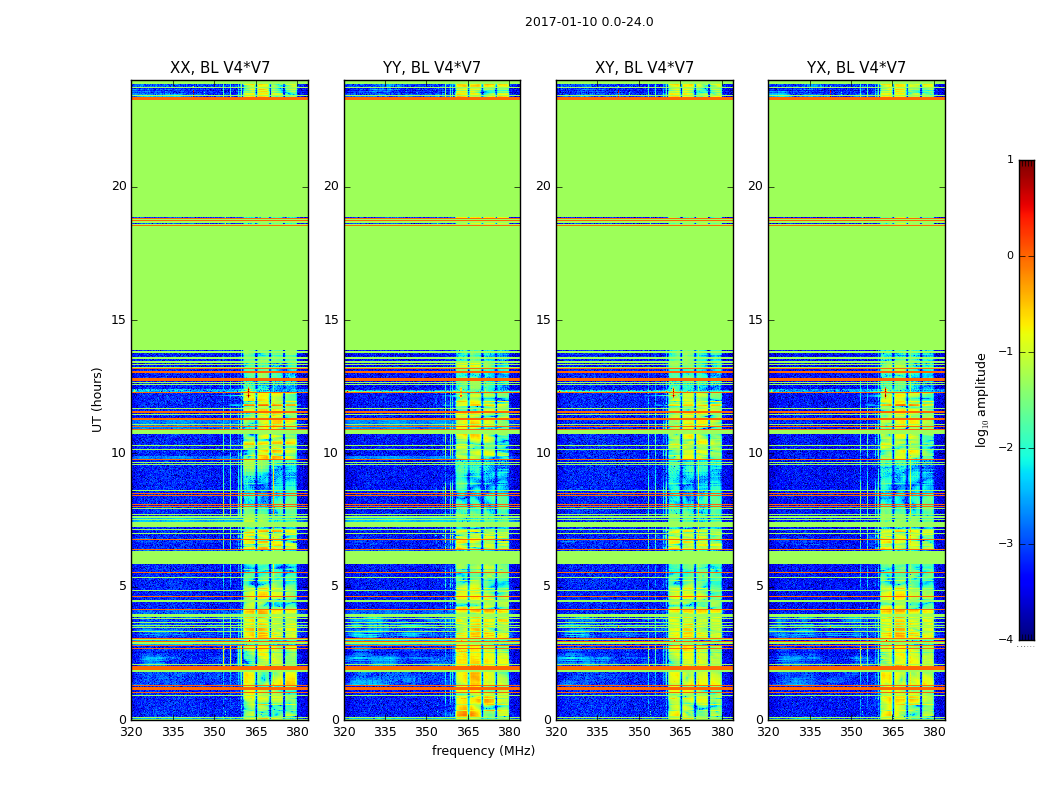Click the UT (hours) y-axis label

pyautogui.click(x=98, y=399)
